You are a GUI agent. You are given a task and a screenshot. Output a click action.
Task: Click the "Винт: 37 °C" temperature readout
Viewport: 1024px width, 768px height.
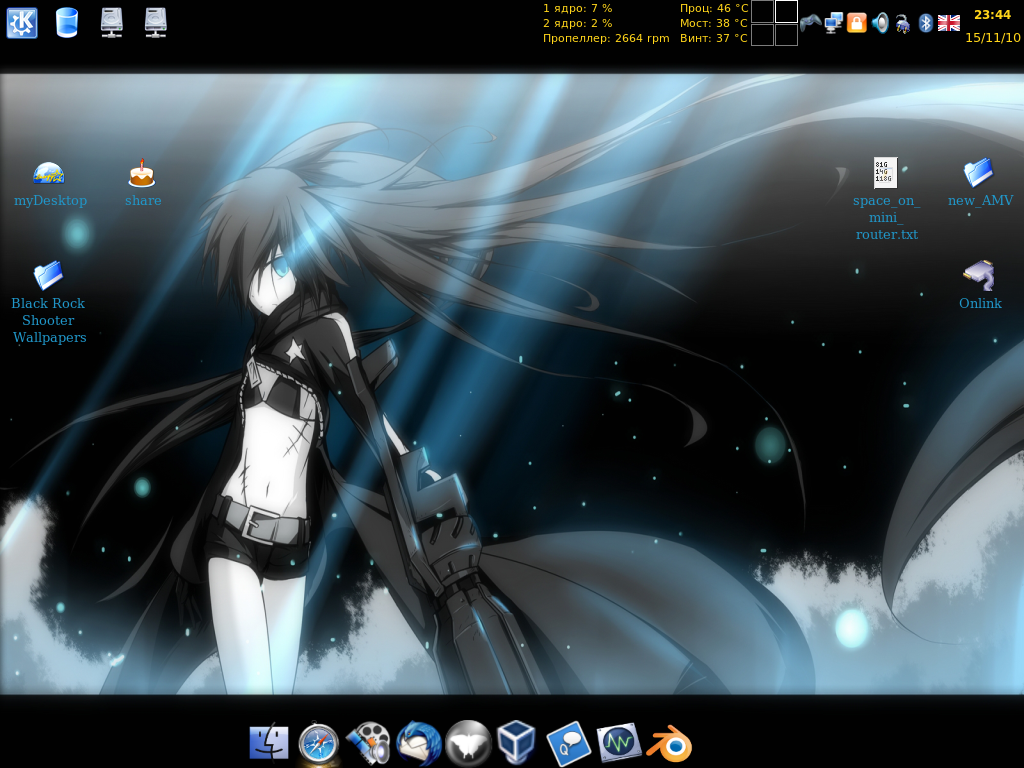[714, 39]
